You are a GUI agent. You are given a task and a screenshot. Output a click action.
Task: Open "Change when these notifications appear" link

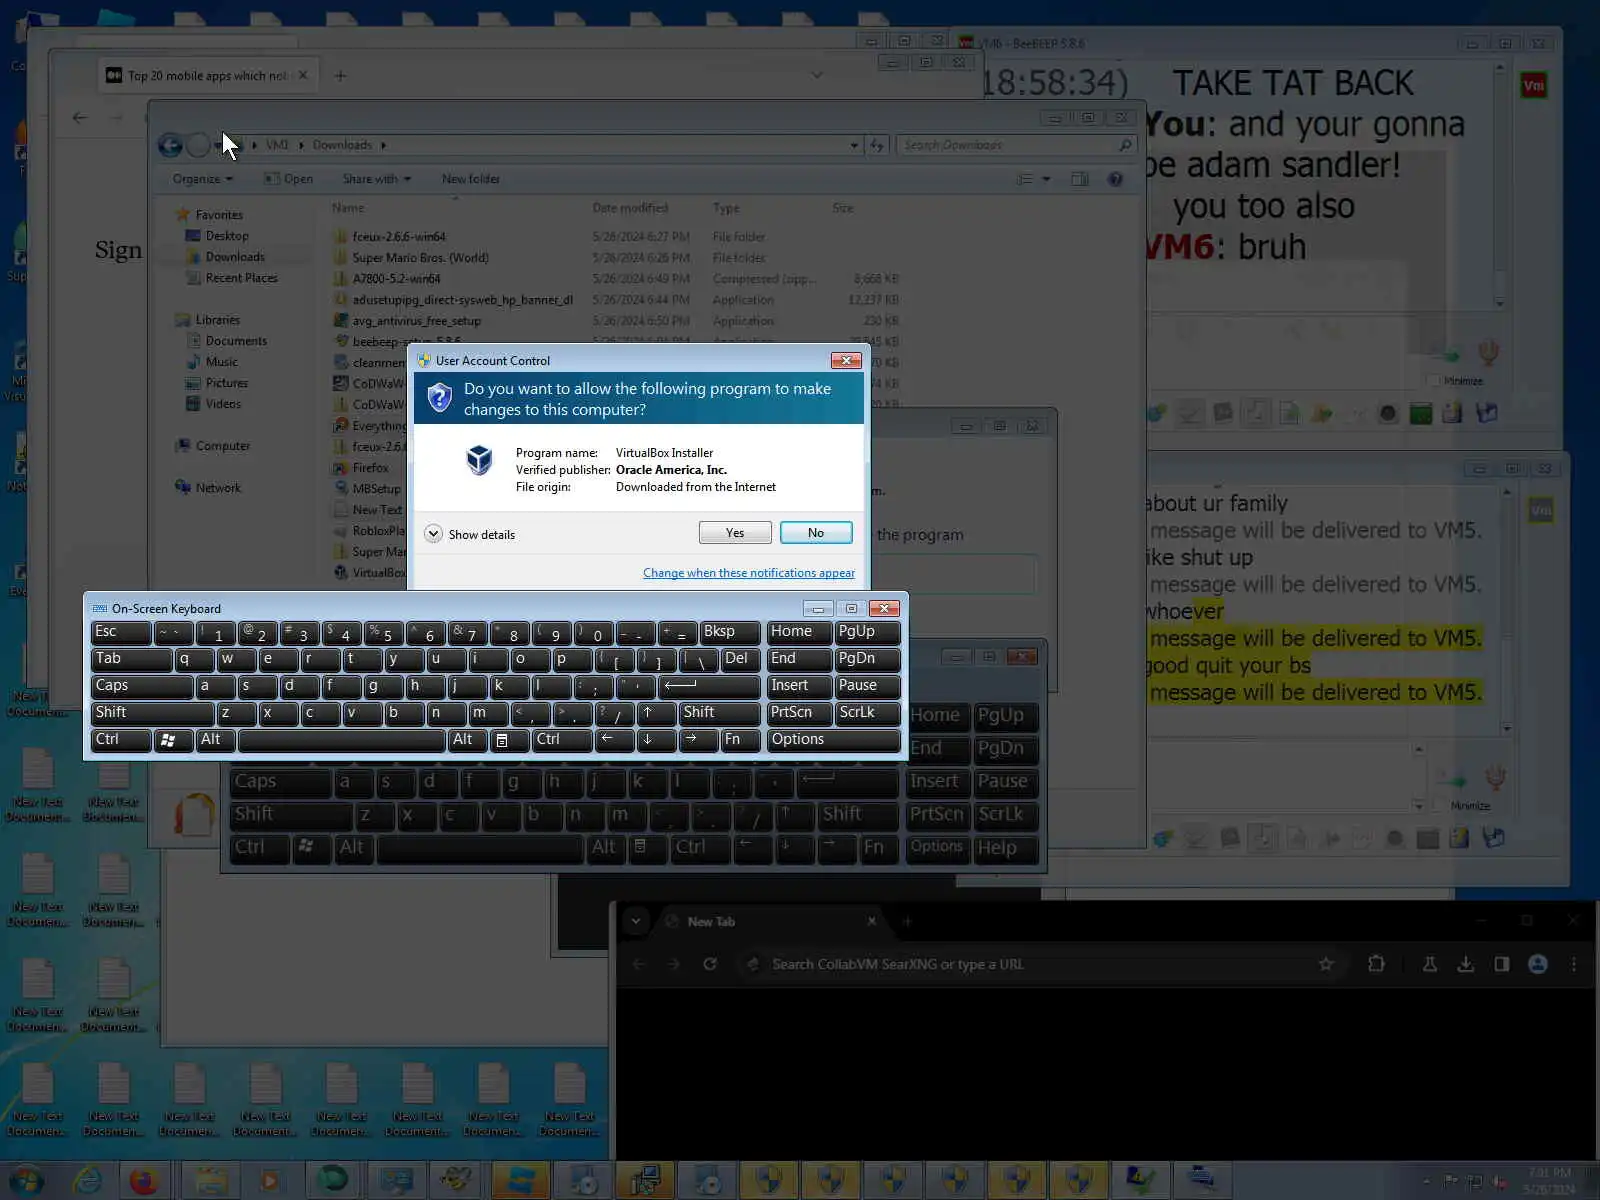coord(749,573)
